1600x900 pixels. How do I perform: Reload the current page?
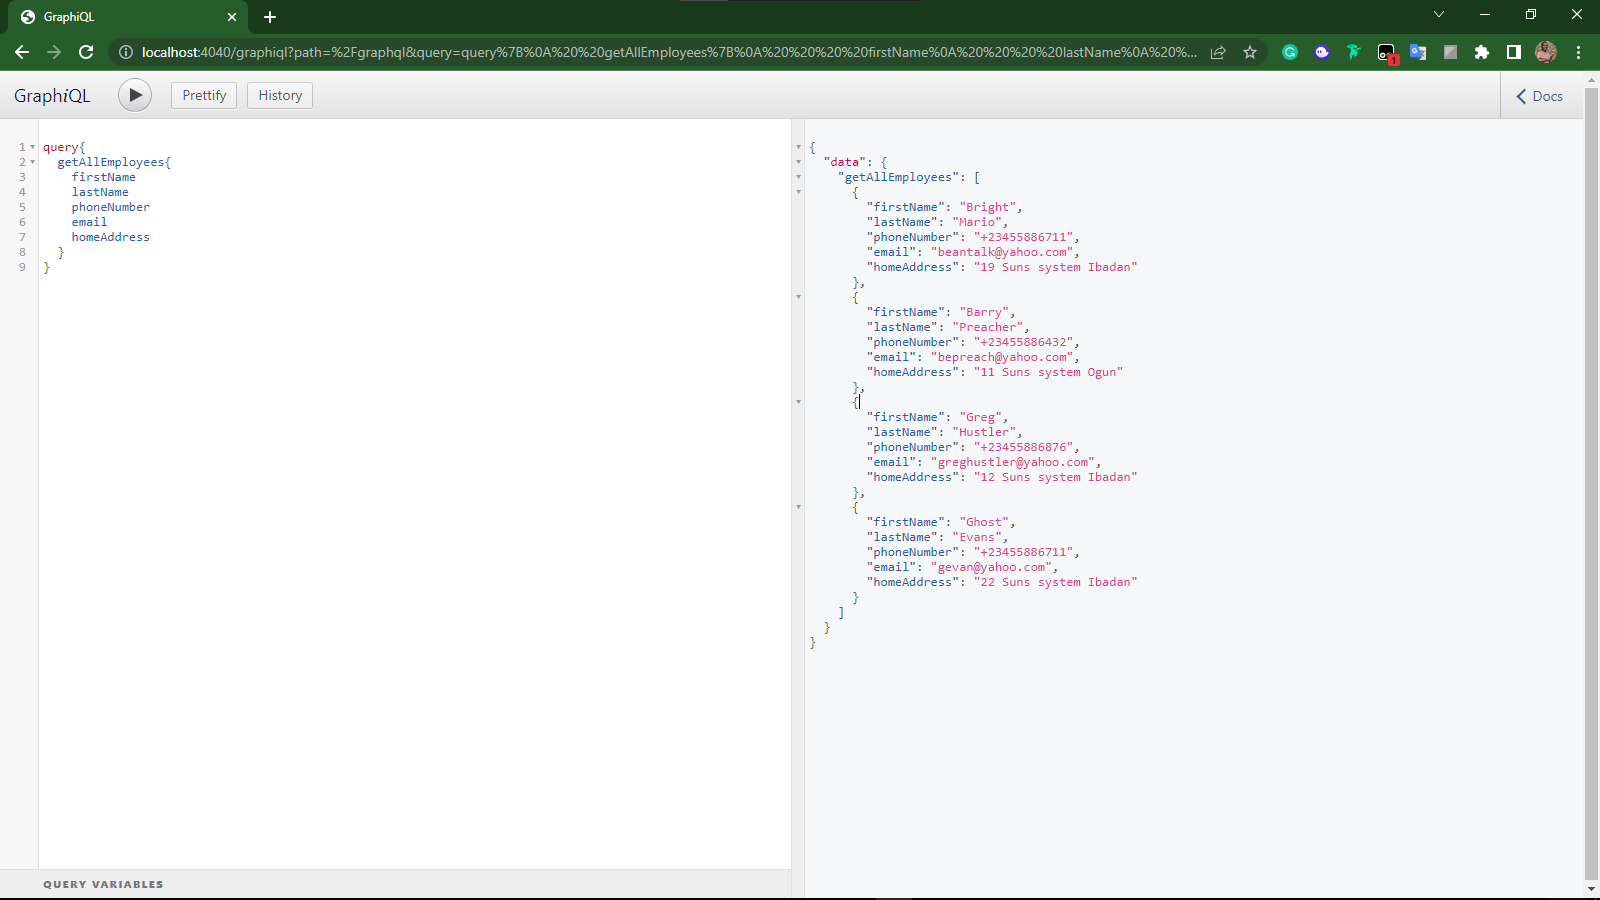(86, 52)
